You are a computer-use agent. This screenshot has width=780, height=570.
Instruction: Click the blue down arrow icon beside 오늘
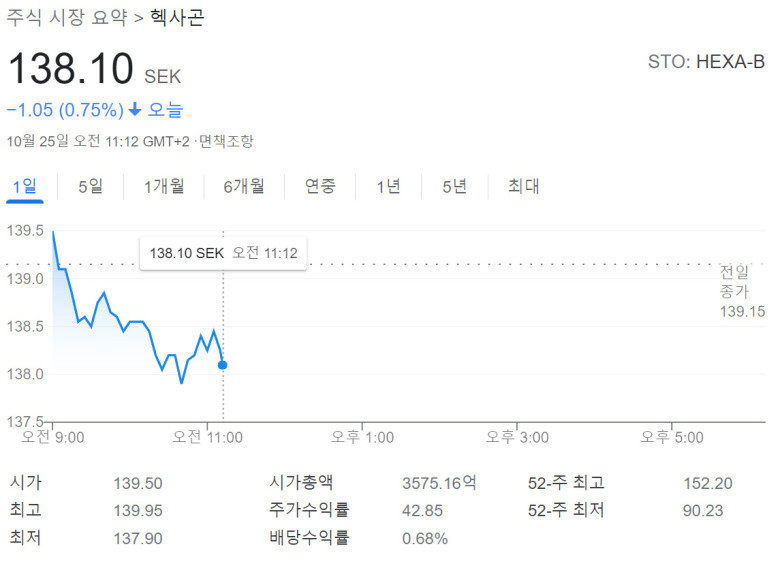pos(135,109)
